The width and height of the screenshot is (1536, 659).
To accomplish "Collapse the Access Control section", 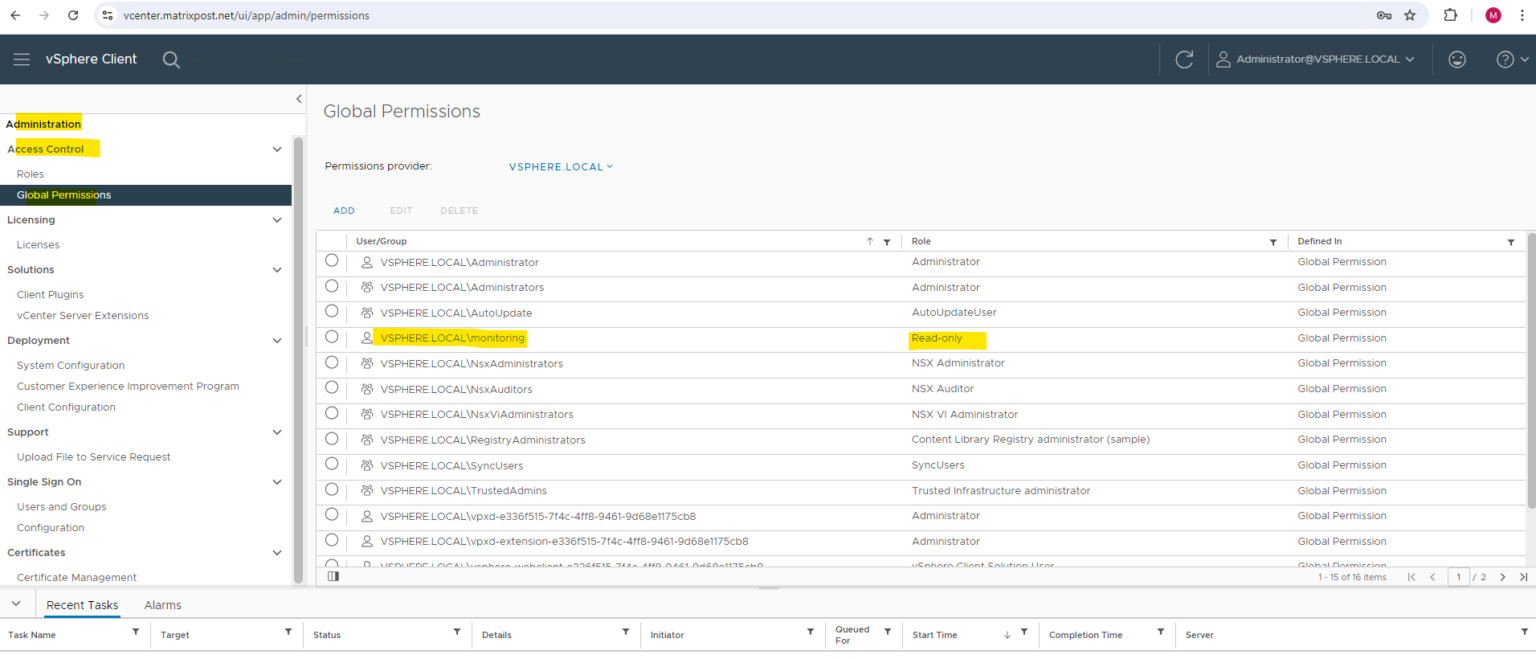I will (277, 148).
